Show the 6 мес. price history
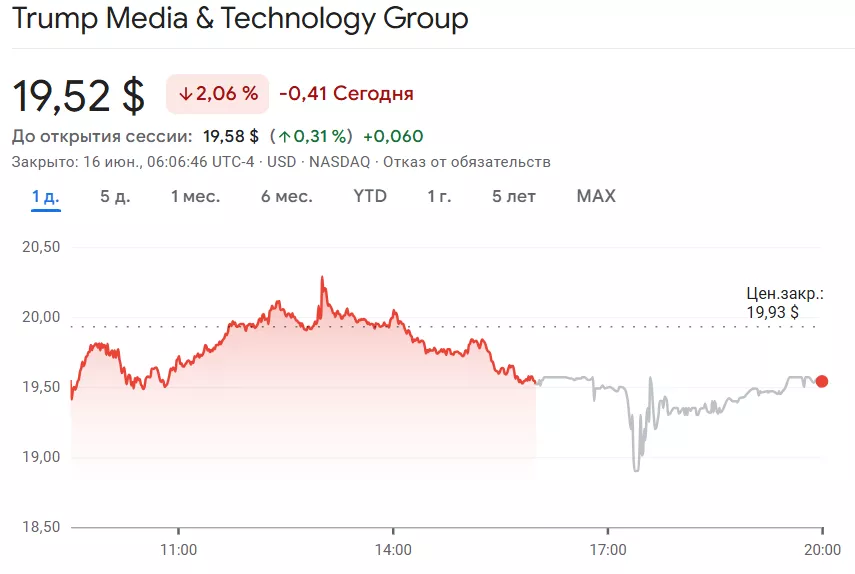The width and height of the screenshot is (855, 574). pos(287,196)
